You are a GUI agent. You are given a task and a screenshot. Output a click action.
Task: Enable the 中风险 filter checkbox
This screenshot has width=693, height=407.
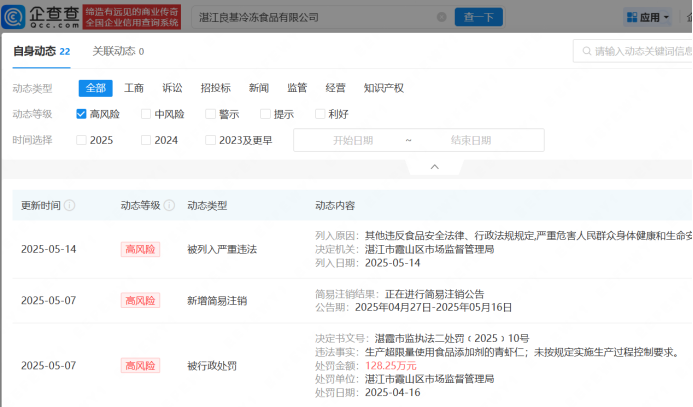(146, 114)
